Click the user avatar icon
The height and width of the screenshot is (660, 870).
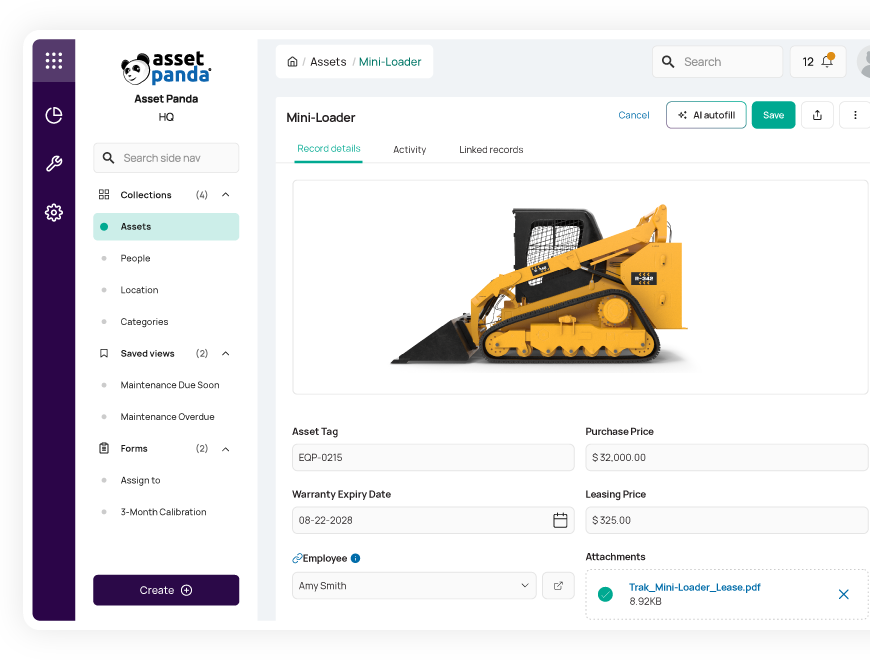coord(864,62)
